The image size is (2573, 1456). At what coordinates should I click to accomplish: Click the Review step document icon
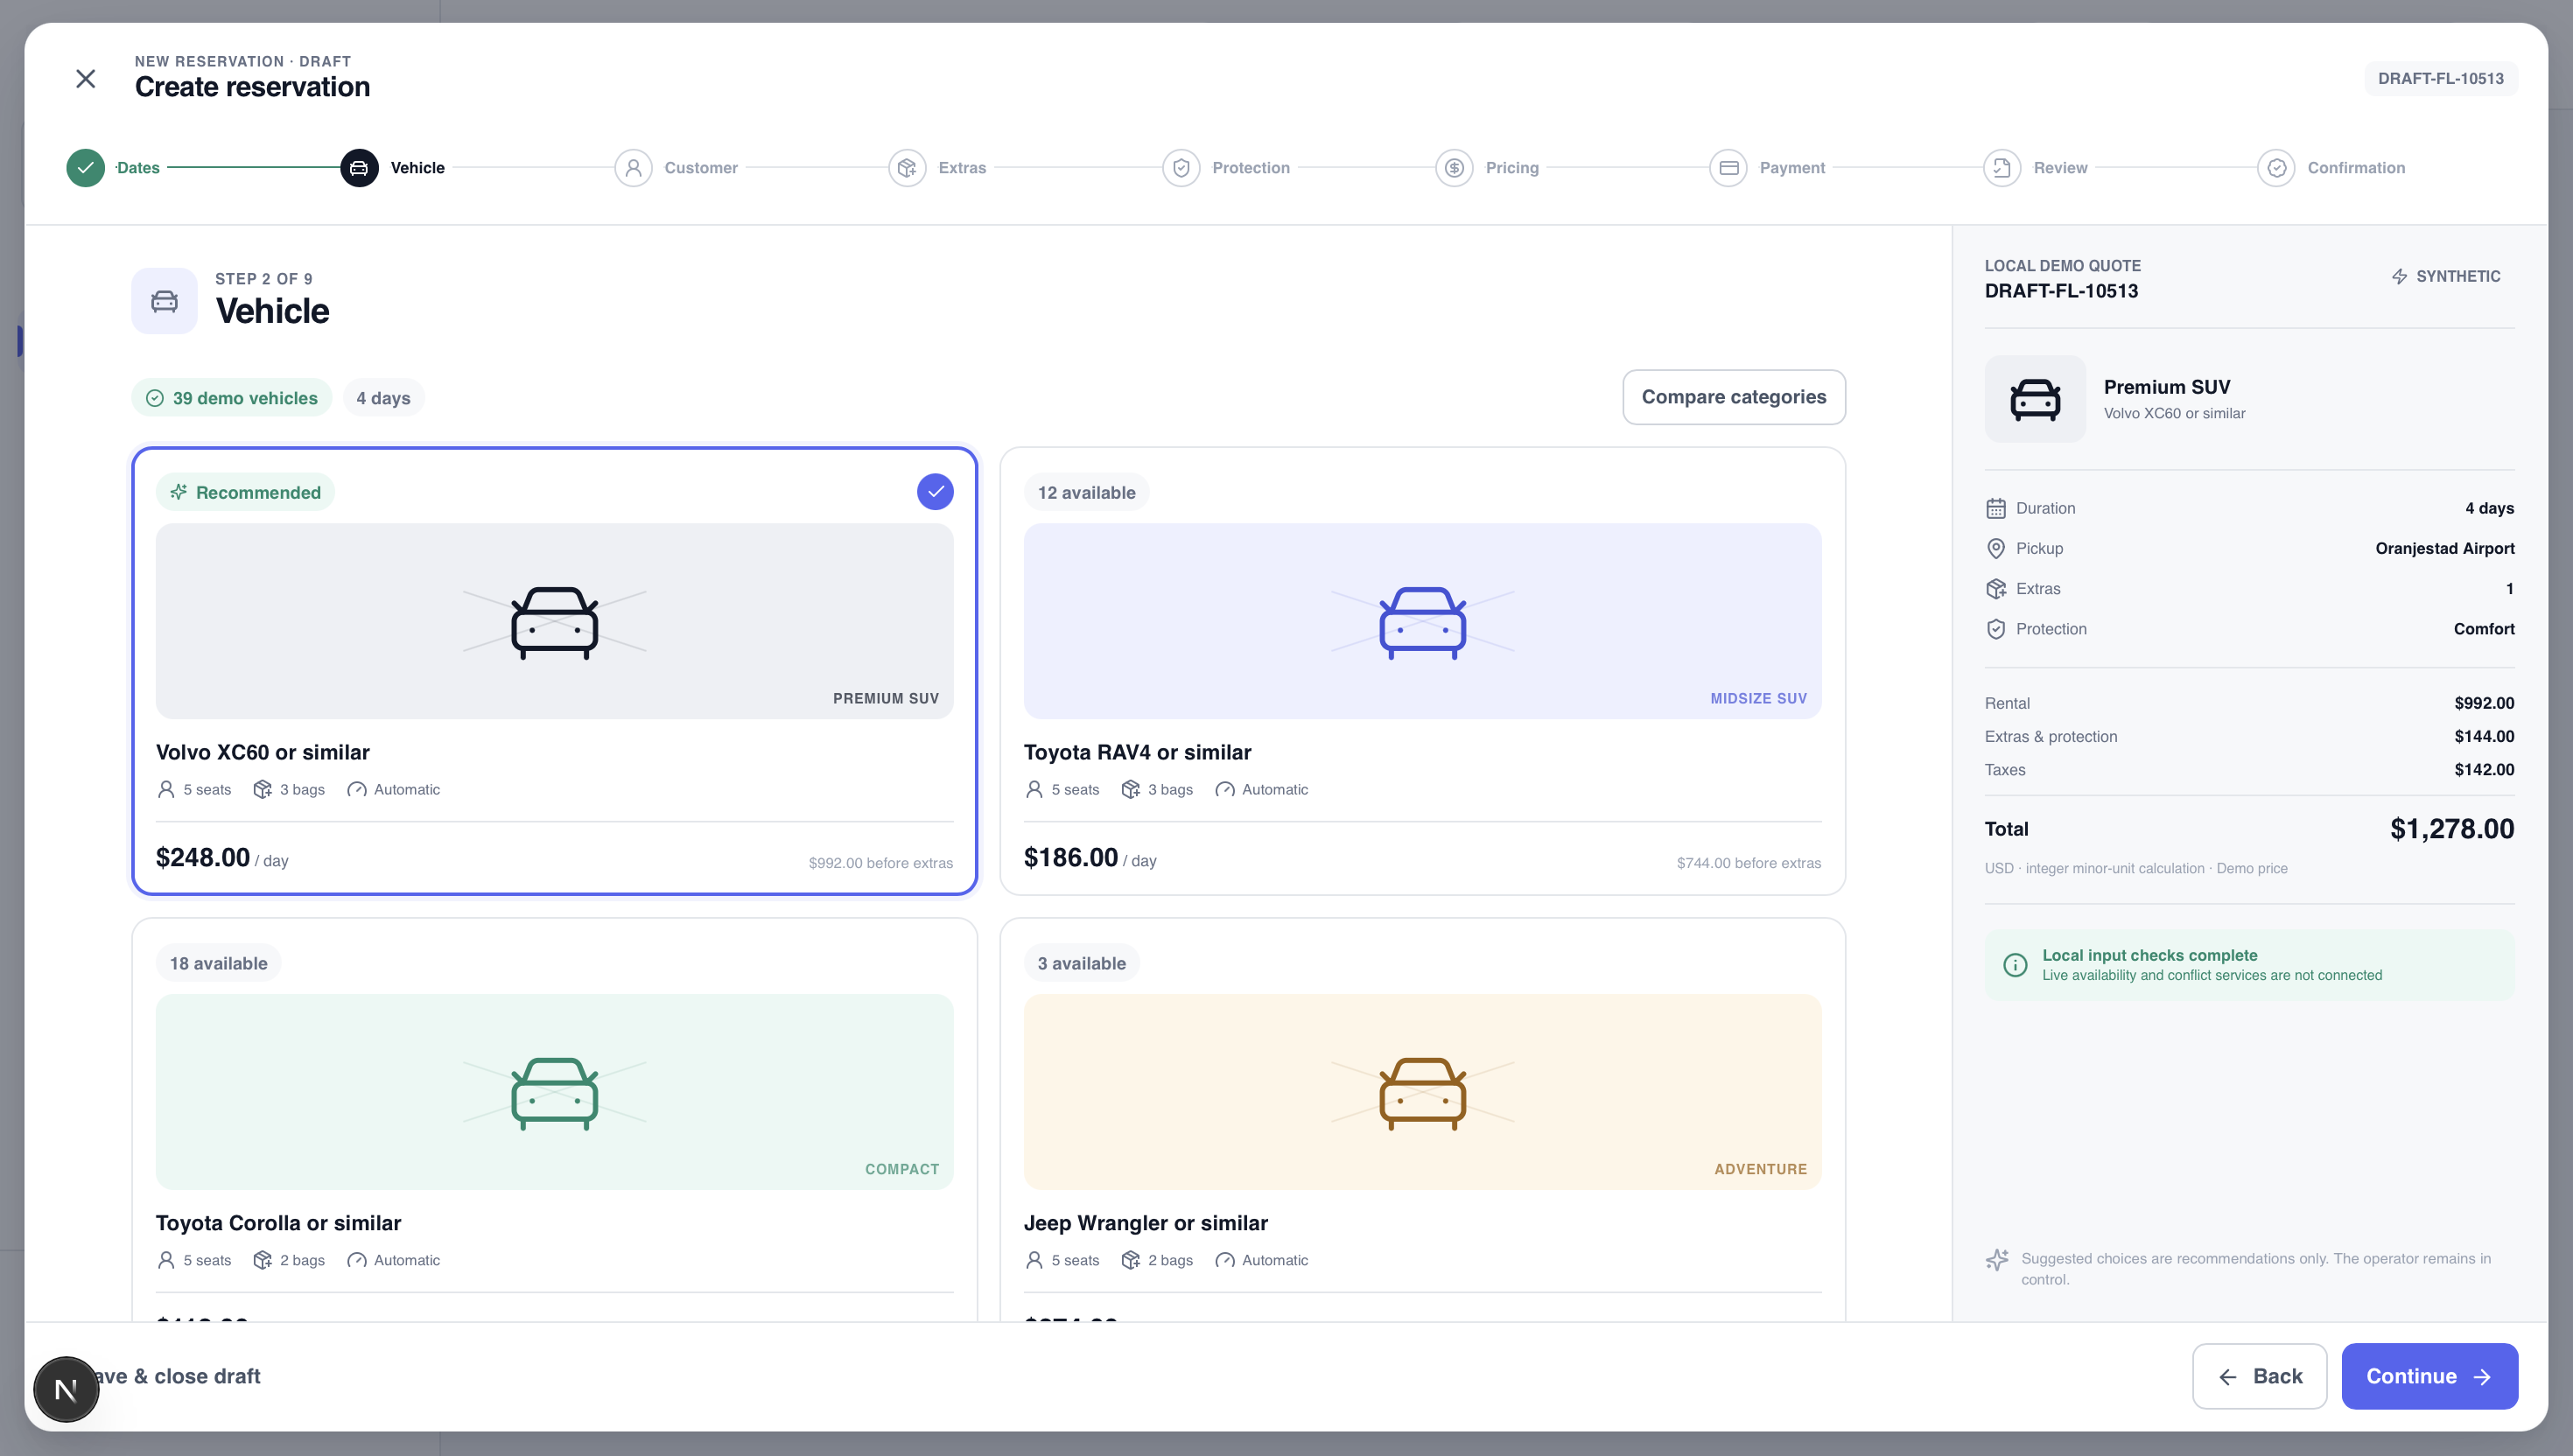pyautogui.click(x=2002, y=168)
